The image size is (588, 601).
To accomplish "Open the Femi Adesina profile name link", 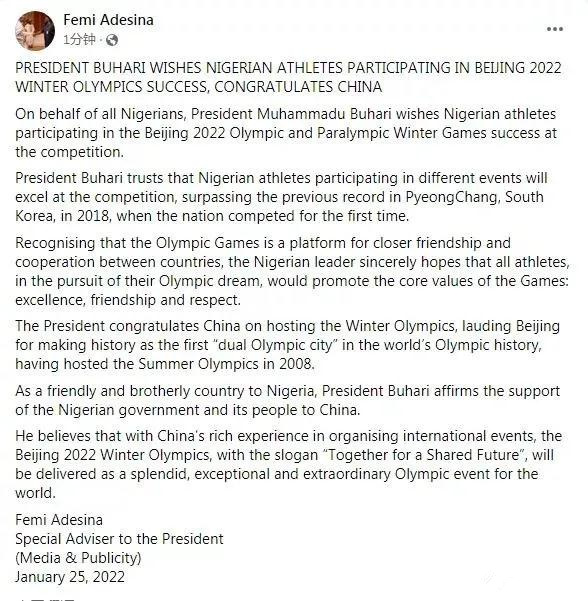I will (108, 20).
